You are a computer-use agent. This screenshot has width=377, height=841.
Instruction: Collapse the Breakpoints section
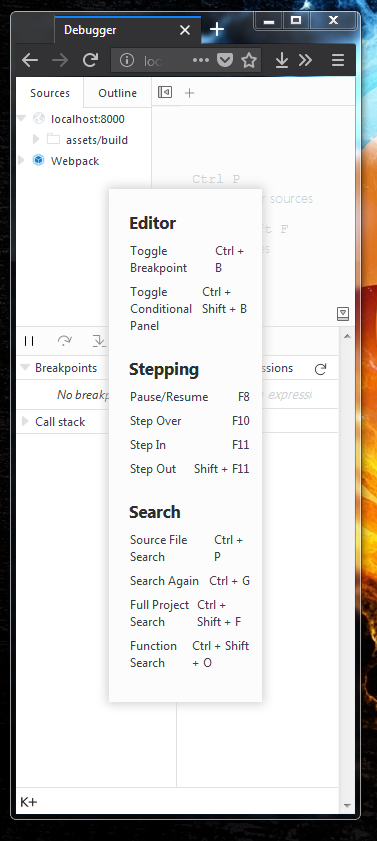(25, 367)
